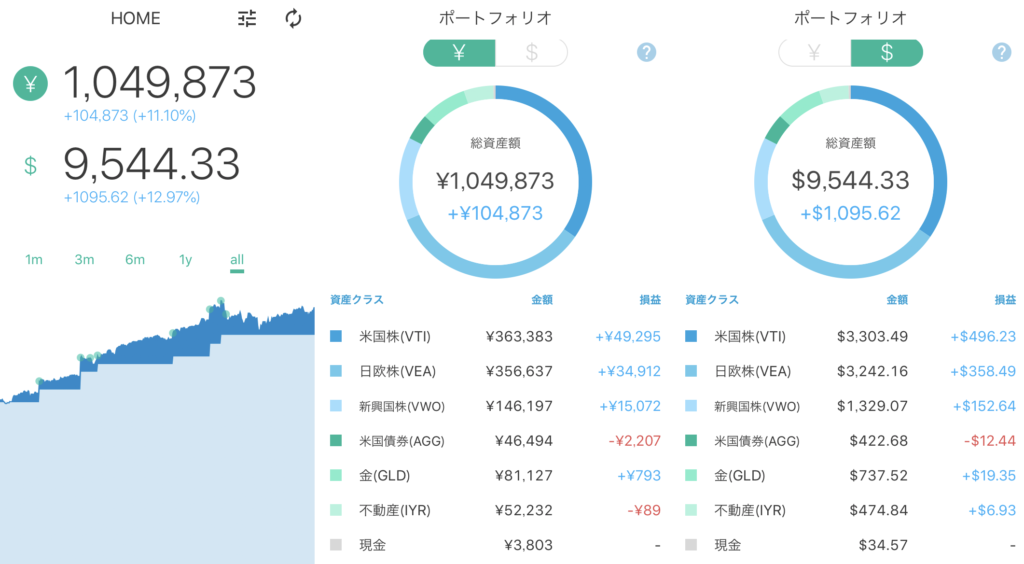Click amount ¥363,383

pyautogui.click(x=519, y=336)
